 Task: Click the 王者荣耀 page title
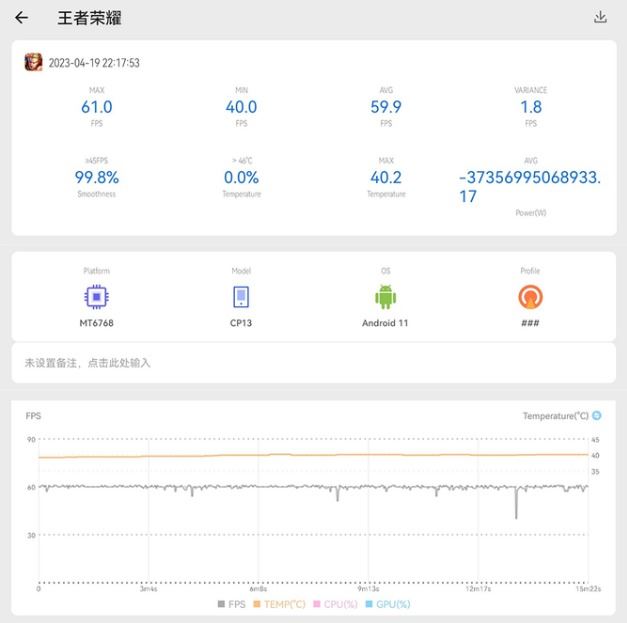[89, 18]
